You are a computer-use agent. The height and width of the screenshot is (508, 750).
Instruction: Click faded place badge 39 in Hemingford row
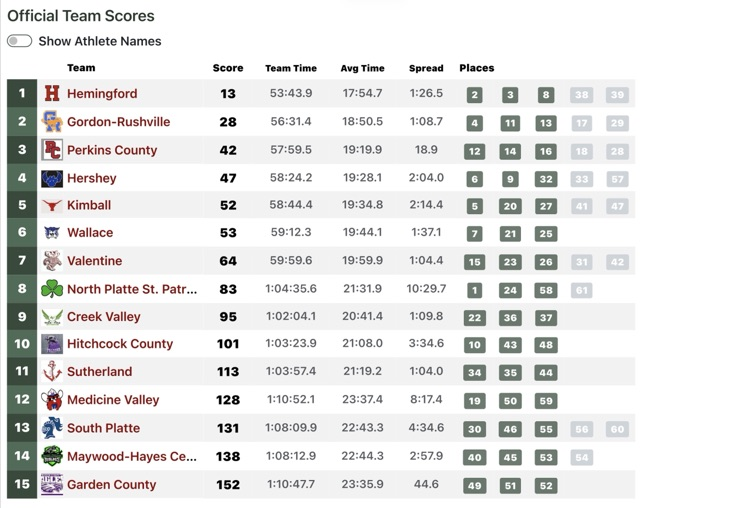617,95
